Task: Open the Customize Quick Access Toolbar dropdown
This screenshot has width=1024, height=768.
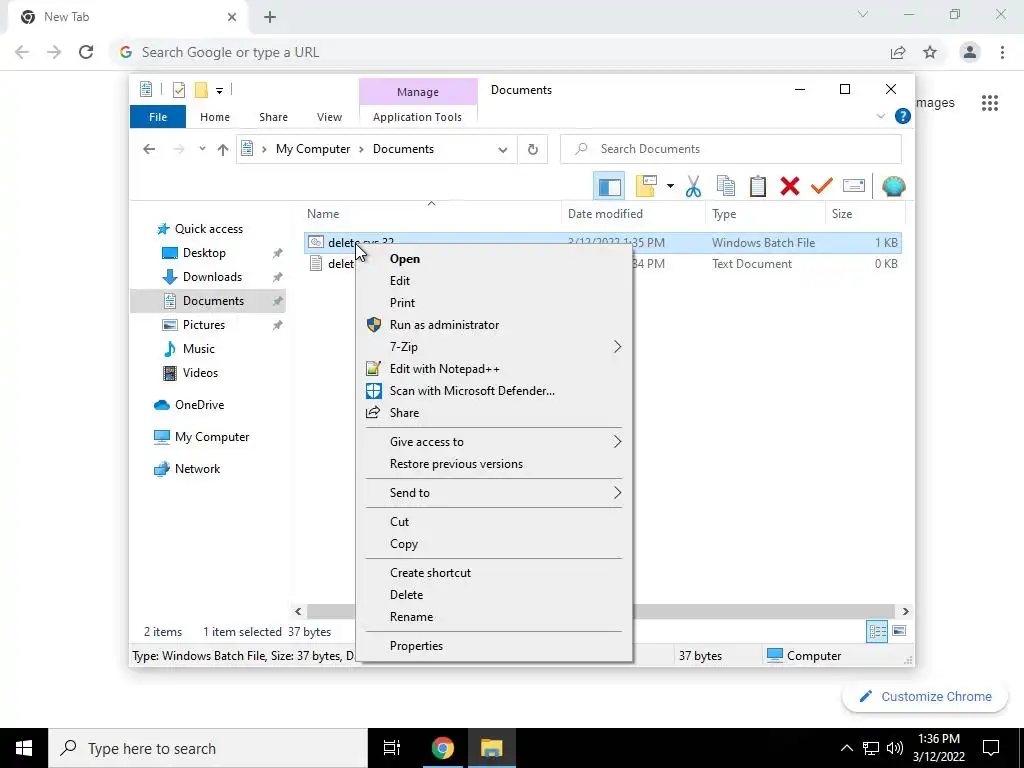Action: click(x=219, y=91)
